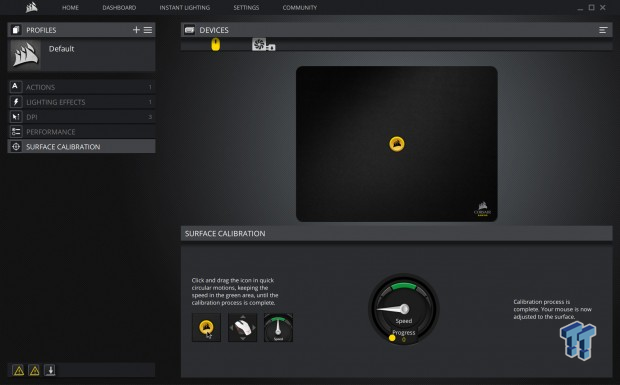The height and width of the screenshot is (385, 620).
Task: Open the Devices panel options menu
Action: point(603,30)
